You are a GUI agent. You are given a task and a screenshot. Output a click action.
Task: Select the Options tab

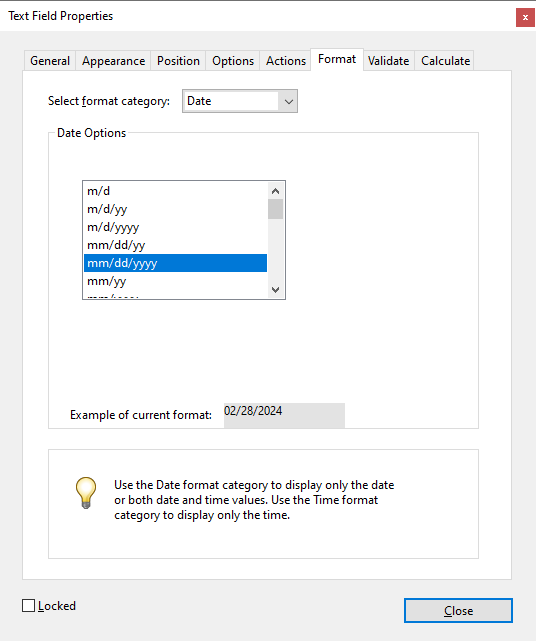coord(233,61)
